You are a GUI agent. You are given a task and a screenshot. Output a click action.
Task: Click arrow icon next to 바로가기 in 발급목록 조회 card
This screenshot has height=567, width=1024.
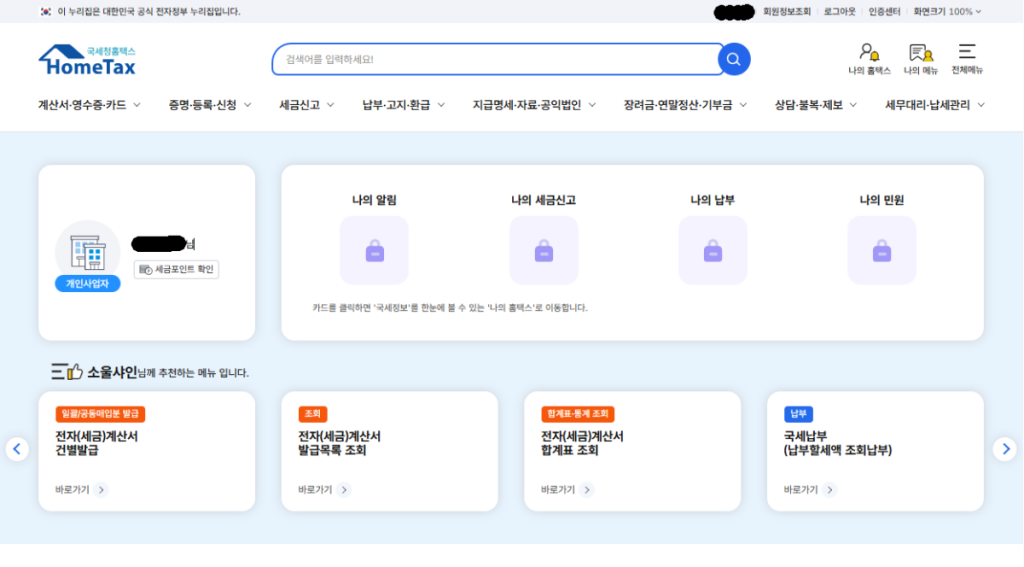click(344, 490)
